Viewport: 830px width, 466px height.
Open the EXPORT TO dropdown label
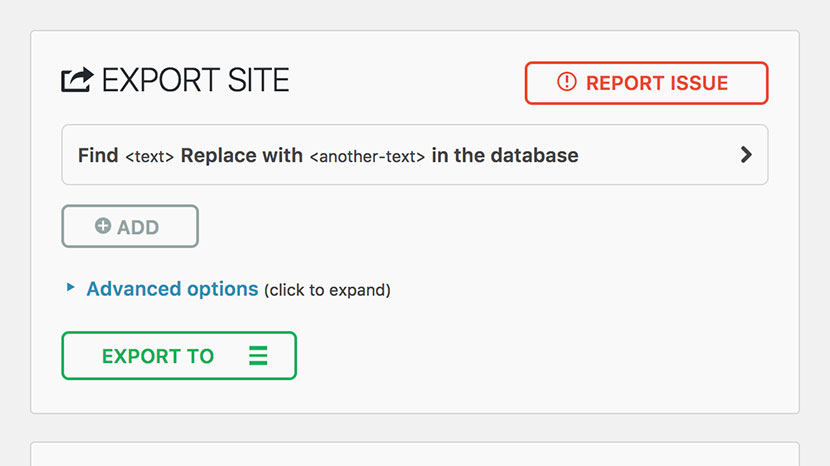(158, 356)
